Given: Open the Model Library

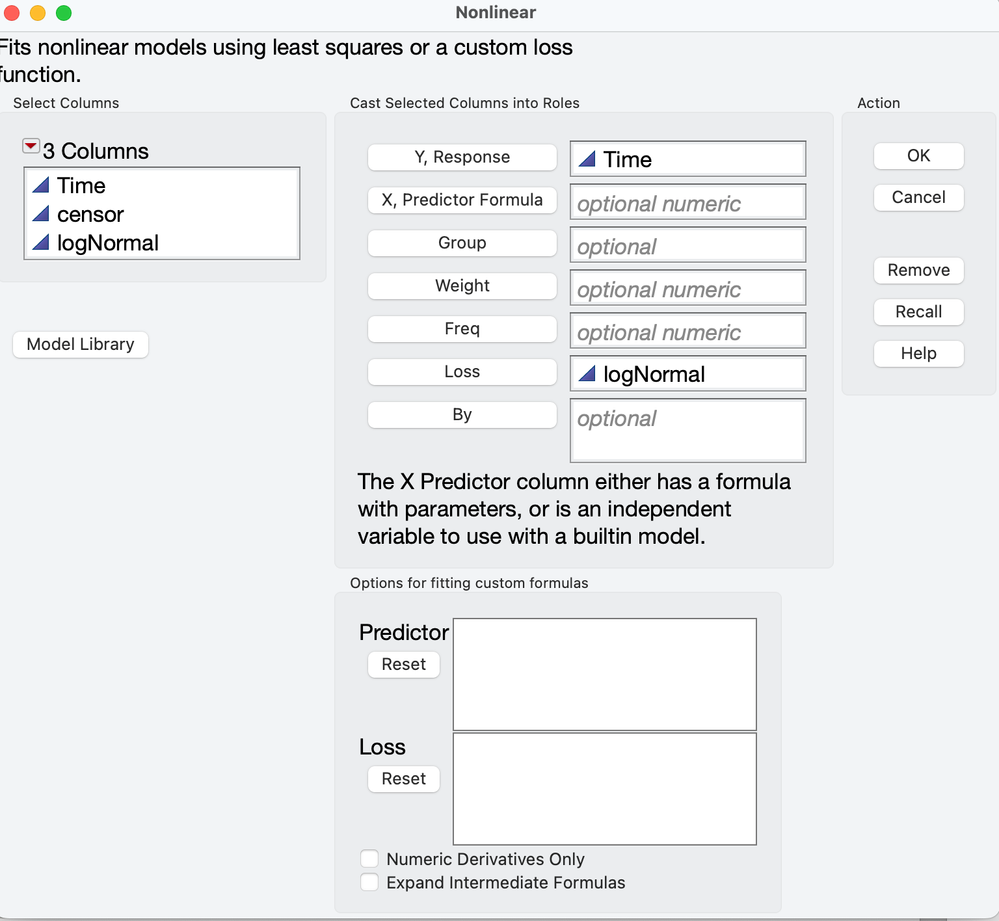Looking at the screenshot, I should click(x=80, y=344).
